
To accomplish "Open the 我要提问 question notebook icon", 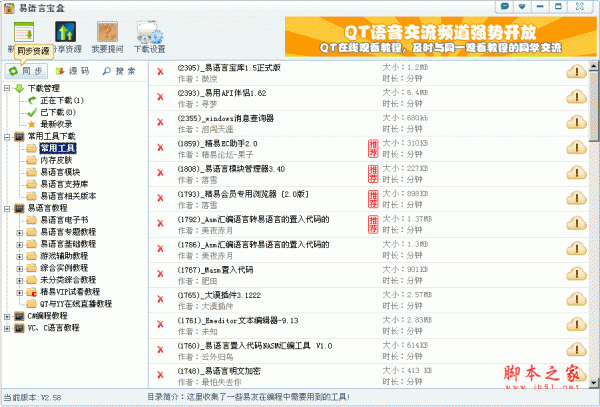I will click(x=107, y=32).
